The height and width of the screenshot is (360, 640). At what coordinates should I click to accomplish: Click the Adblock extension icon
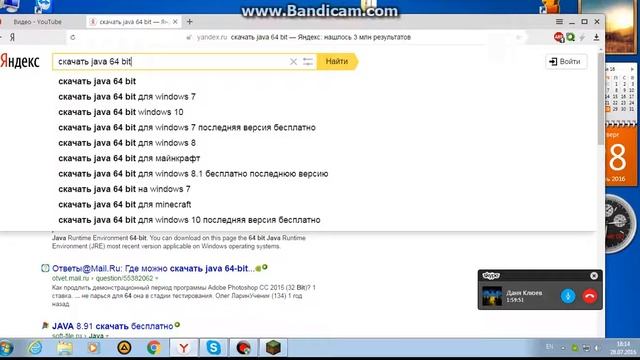click(559, 38)
